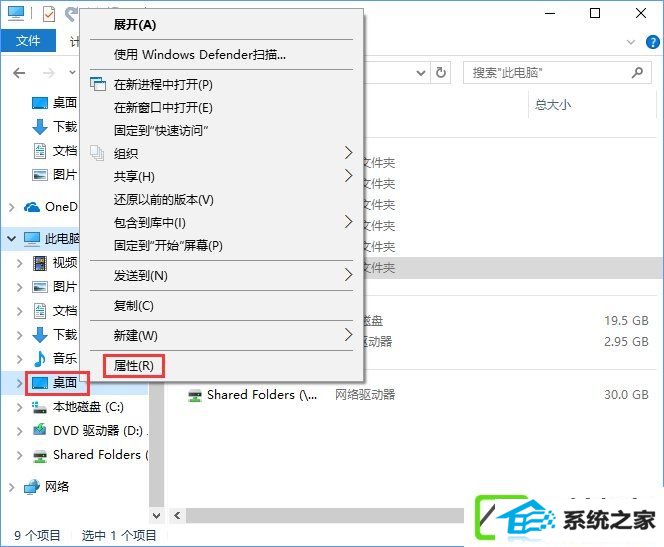
Task: Open the Help question mark icon
Action: 653,42
